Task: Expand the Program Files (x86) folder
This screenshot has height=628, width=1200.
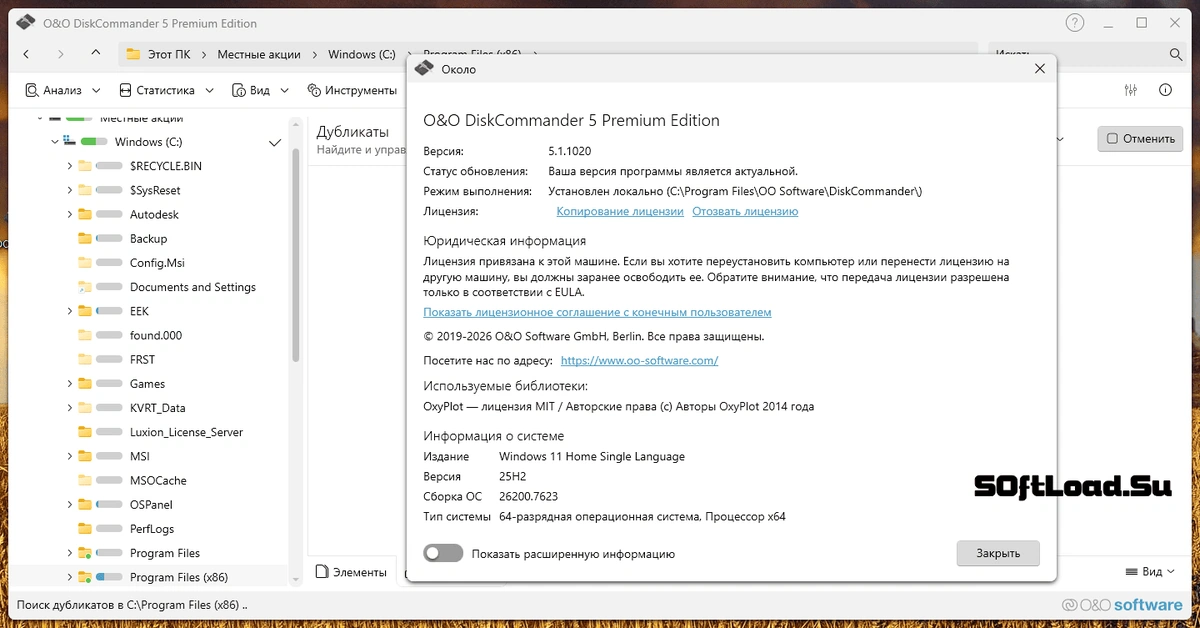Action: tap(69, 577)
